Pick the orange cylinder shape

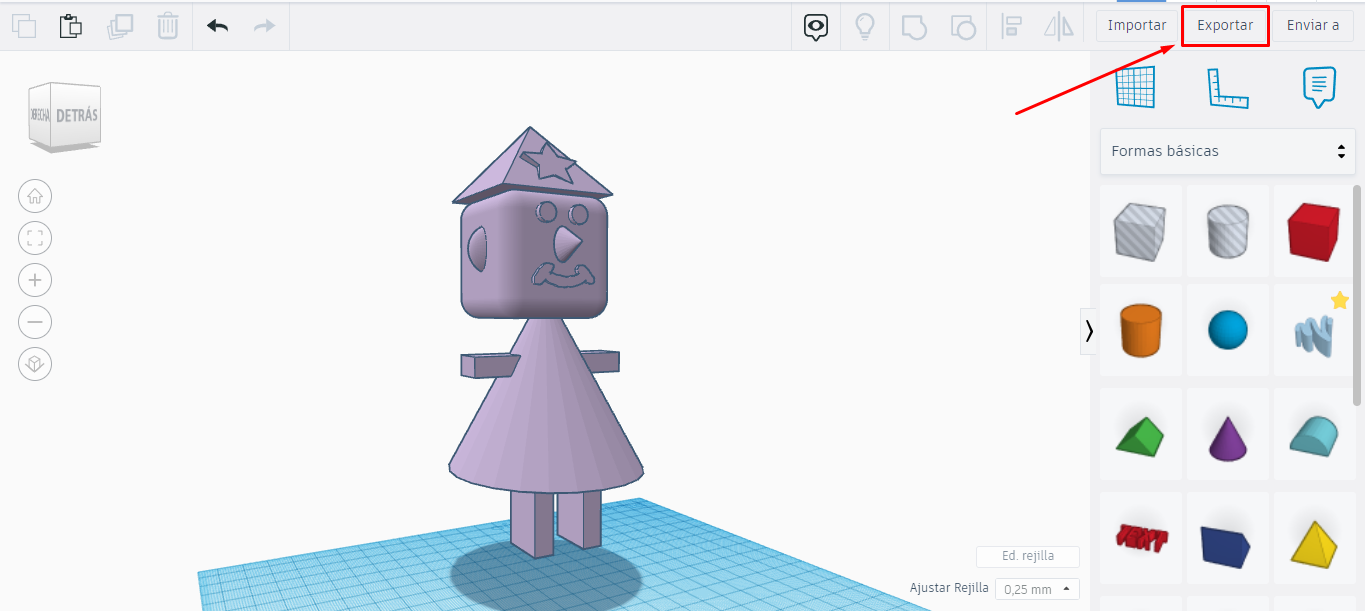[1140, 331]
